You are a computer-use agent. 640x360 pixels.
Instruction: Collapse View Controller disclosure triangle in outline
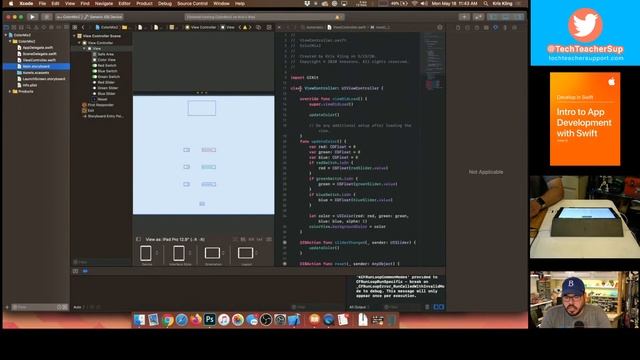pyautogui.click(x=80, y=42)
